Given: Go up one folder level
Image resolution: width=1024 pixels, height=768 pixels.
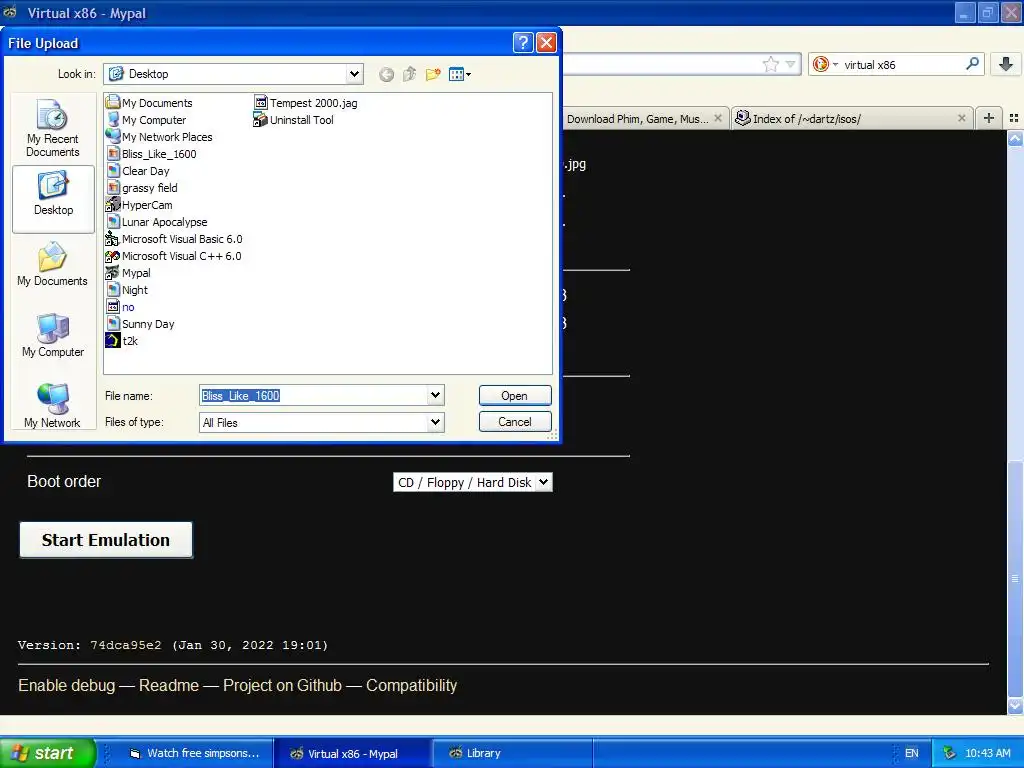Looking at the screenshot, I should 409,74.
